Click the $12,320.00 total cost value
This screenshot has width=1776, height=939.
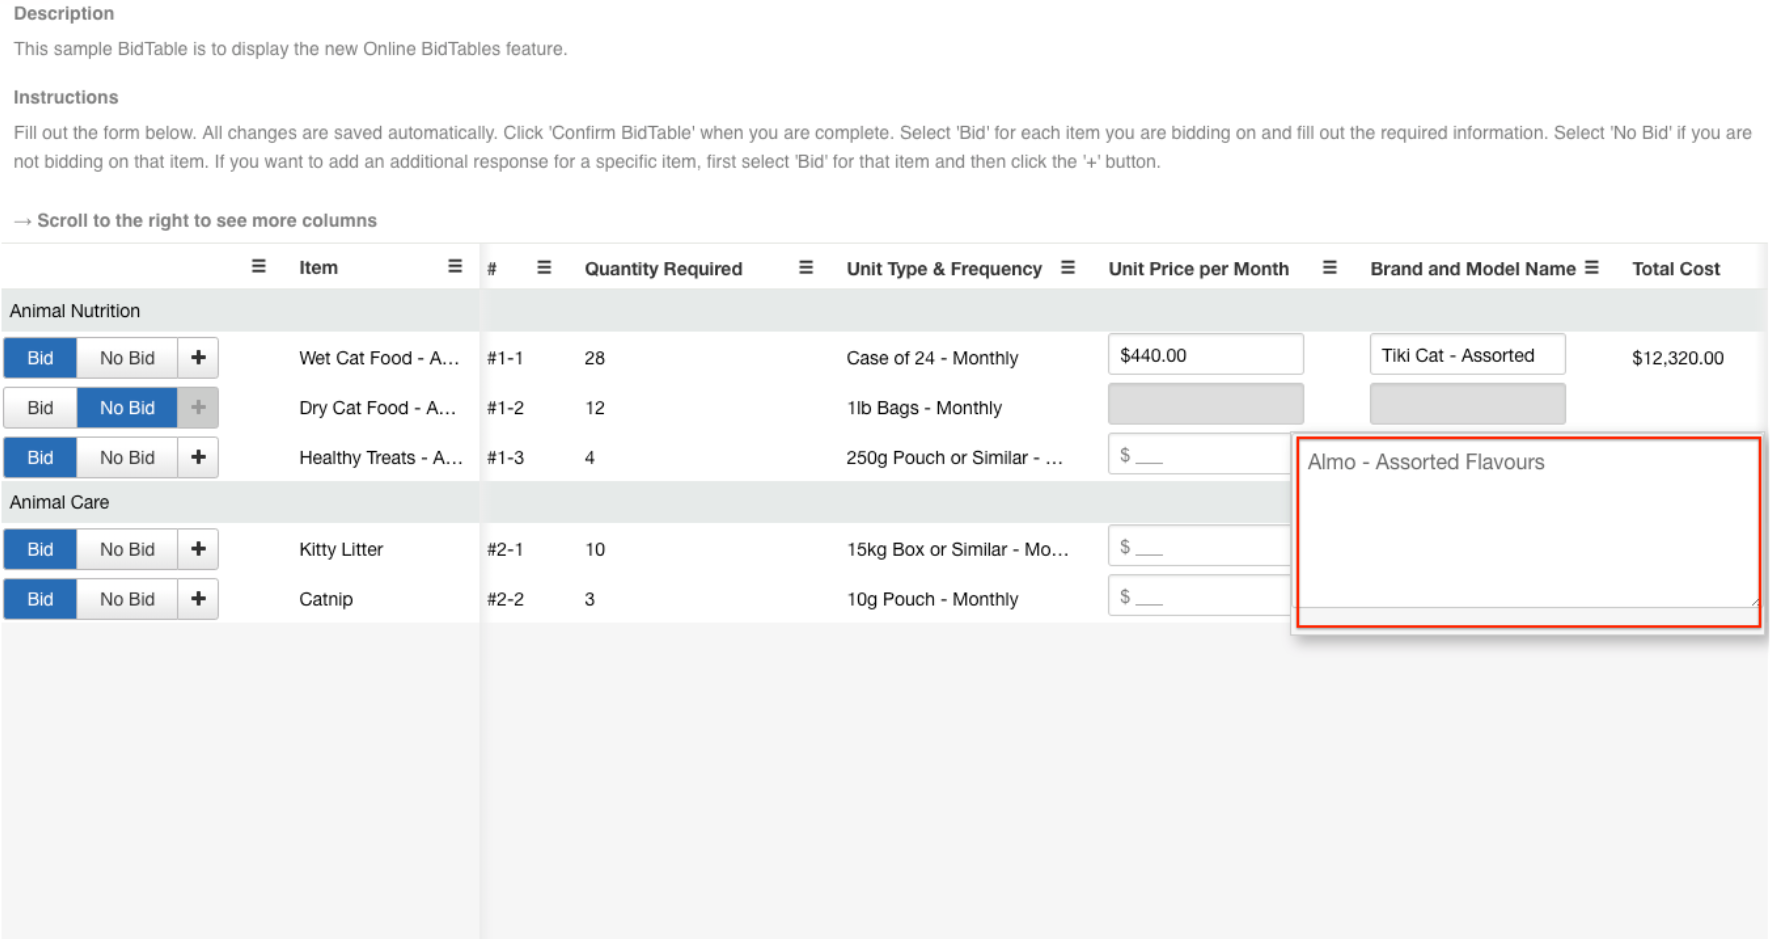1678,358
